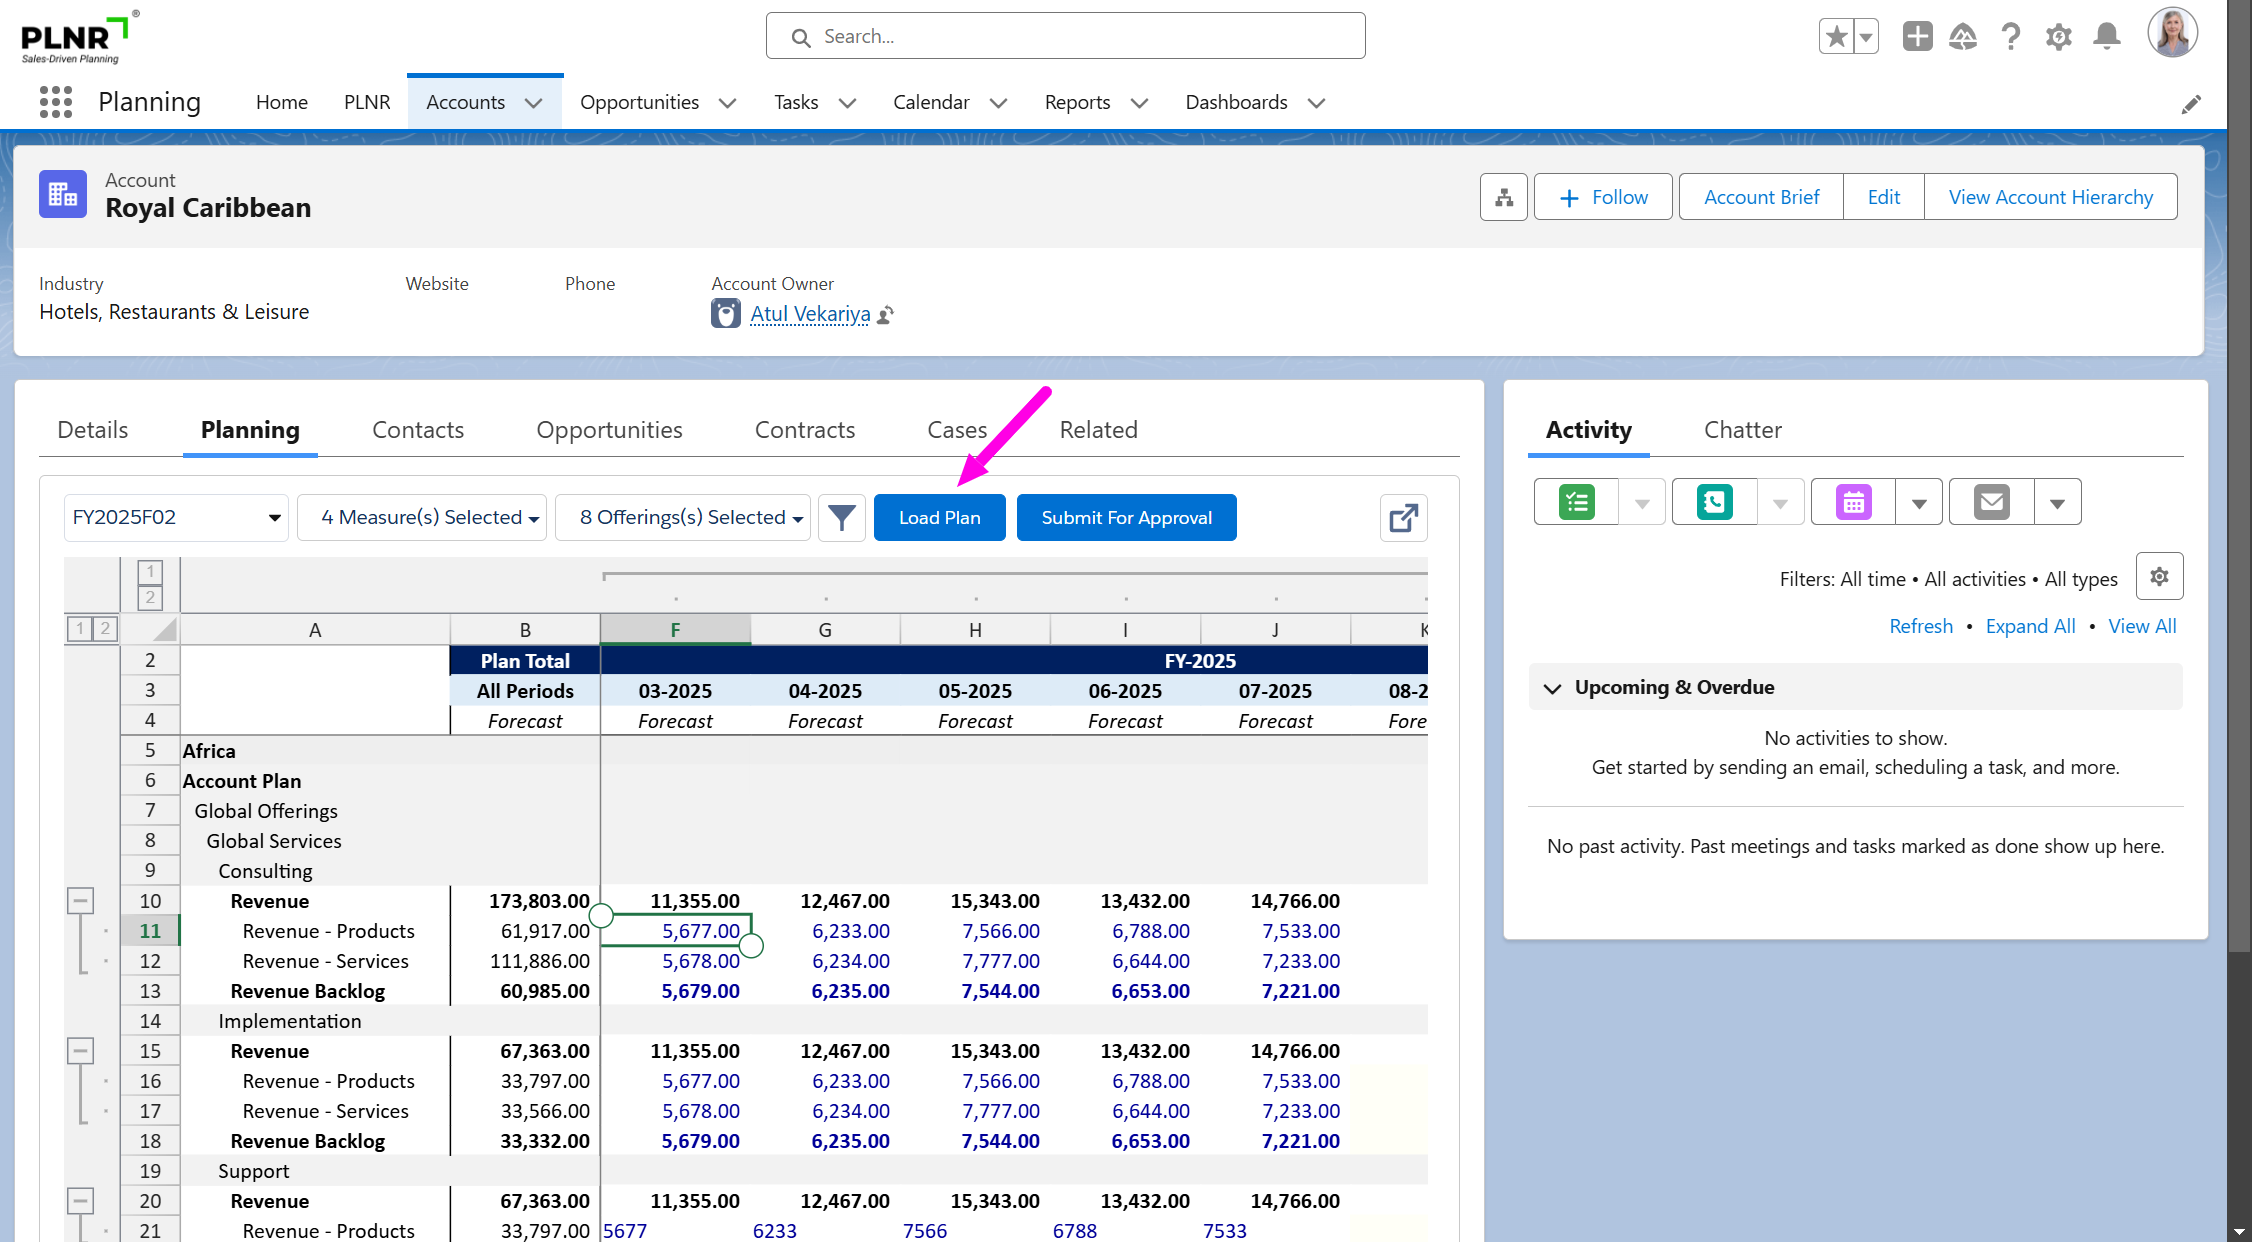Screen dimensions: 2252x1242
Task: Click the Log a Call icon
Action: [1714, 502]
